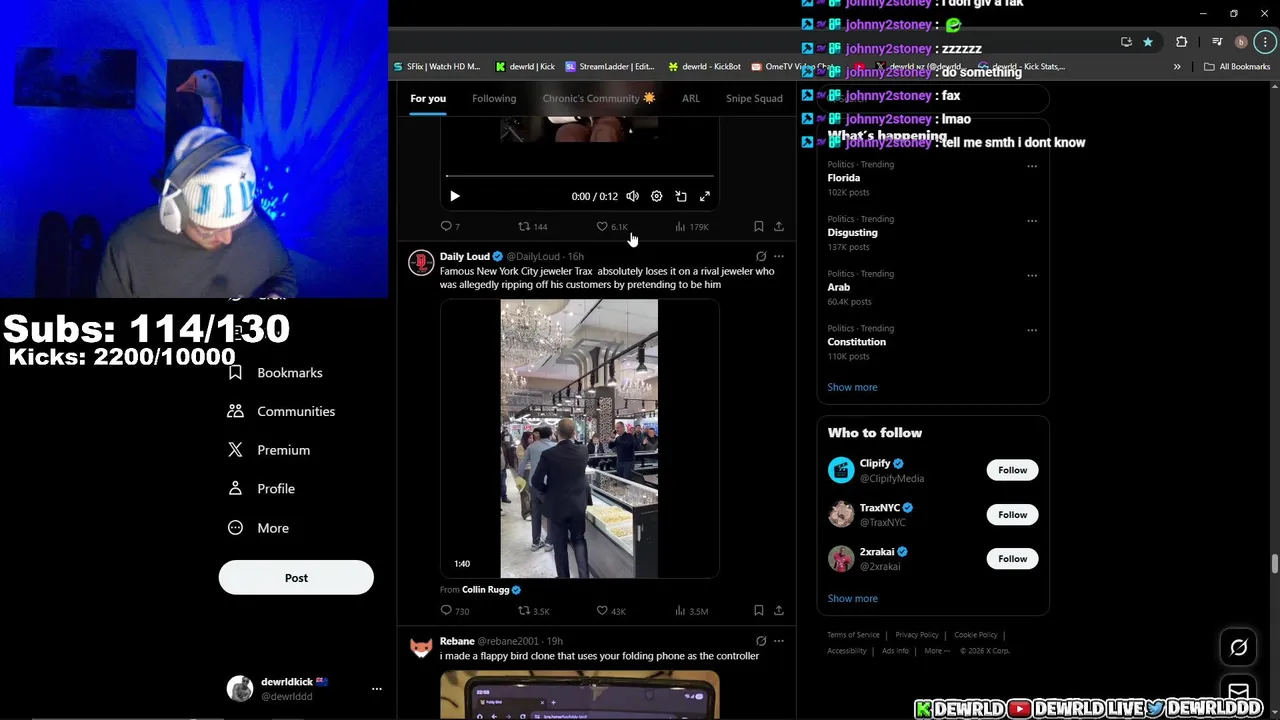Open Collin Rugg source link

point(491,590)
